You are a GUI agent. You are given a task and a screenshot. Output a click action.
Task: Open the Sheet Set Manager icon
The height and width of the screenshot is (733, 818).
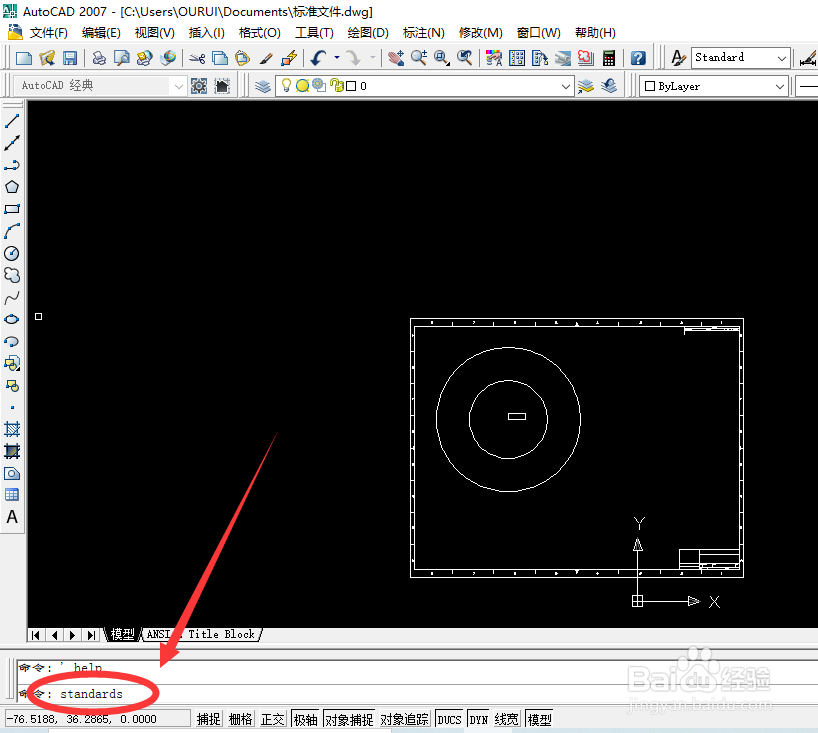pos(563,58)
